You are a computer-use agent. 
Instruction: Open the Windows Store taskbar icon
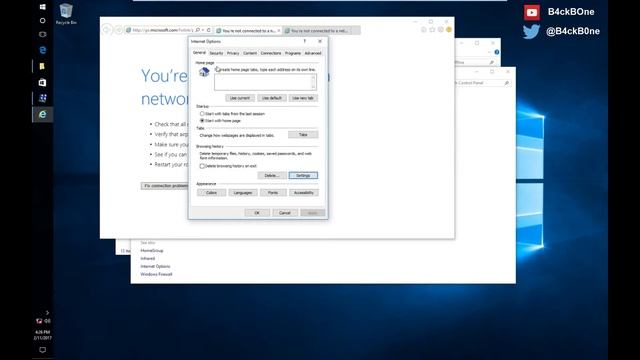pos(42,82)
